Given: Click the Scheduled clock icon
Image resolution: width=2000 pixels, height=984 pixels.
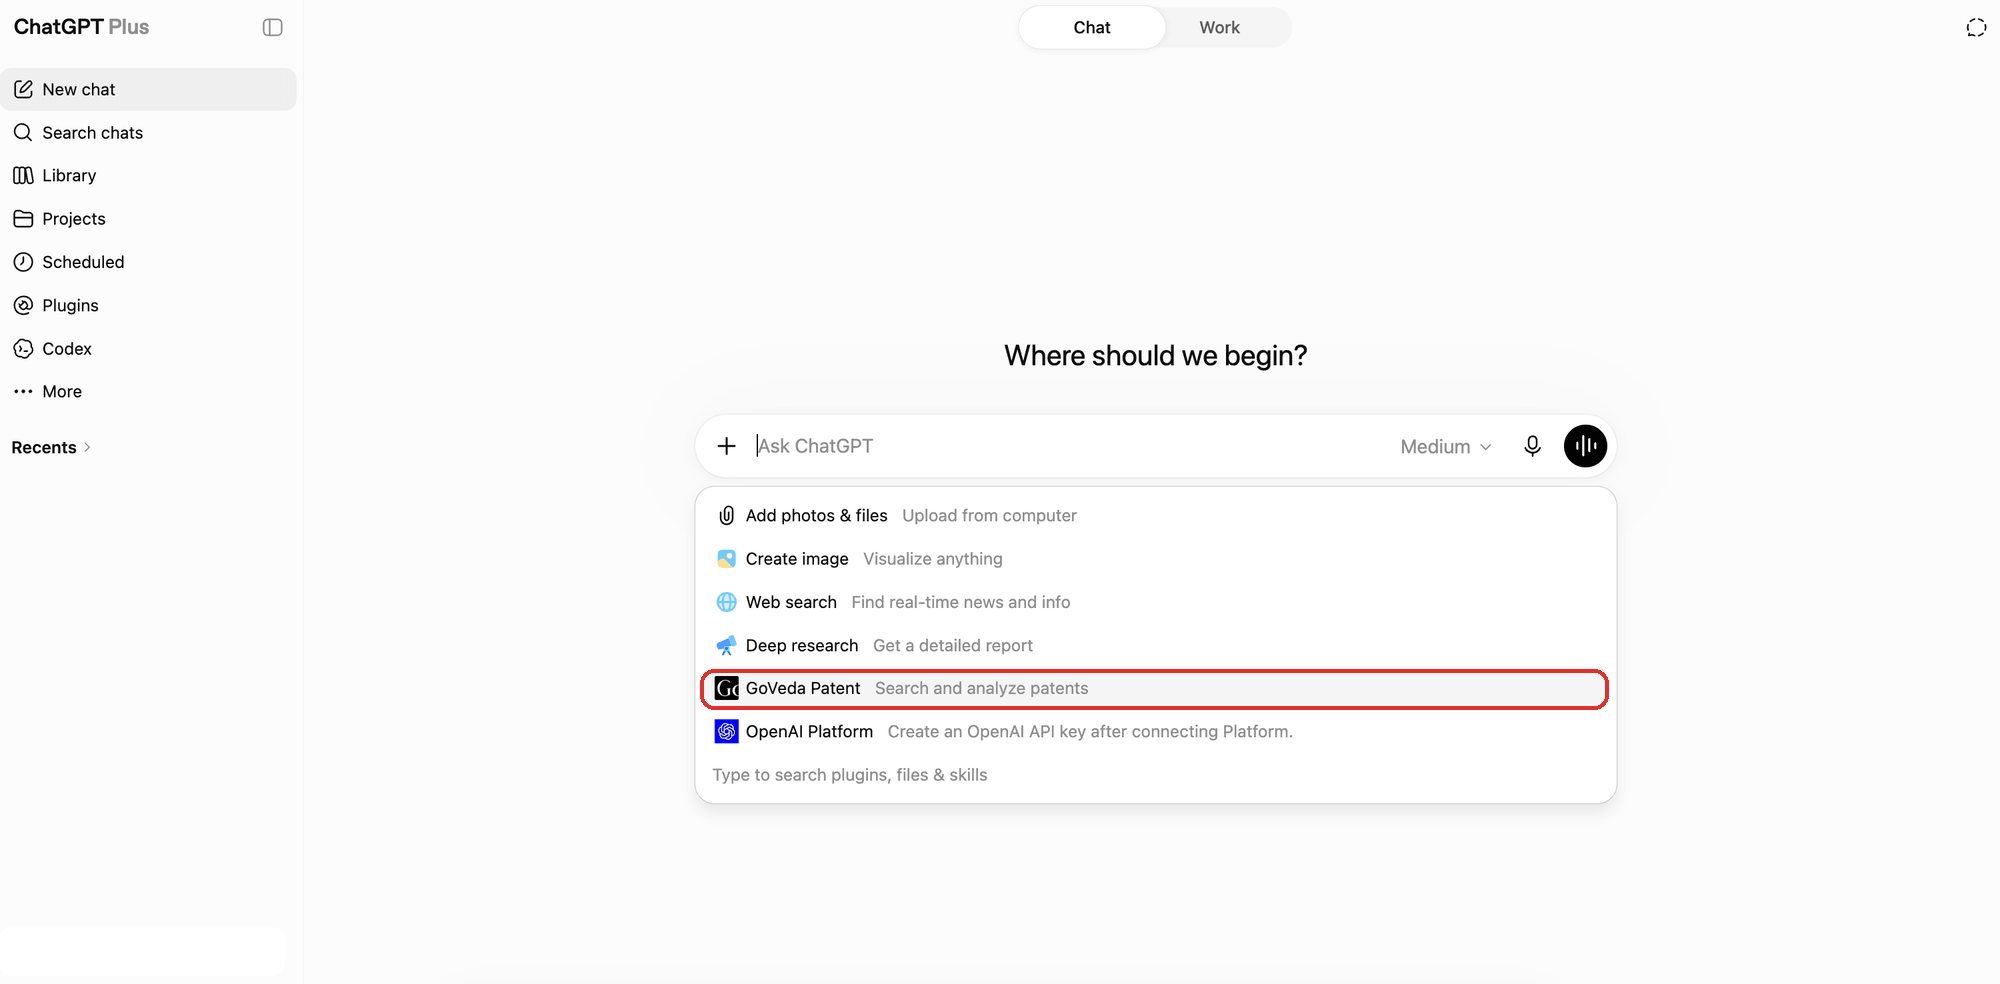Looking at the screenshot, I should [23, 262].
